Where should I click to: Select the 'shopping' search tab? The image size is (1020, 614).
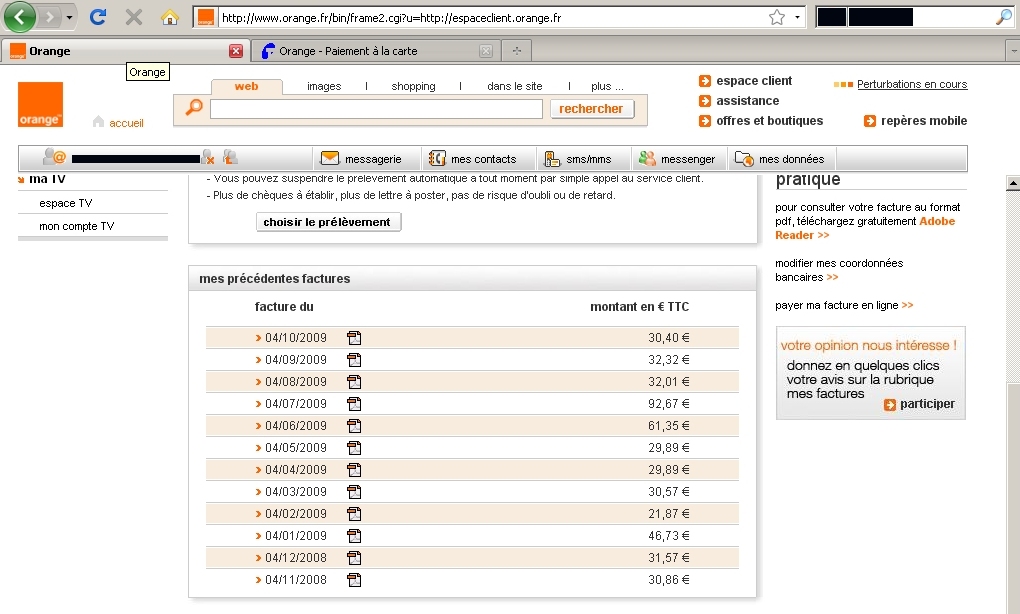coord(413,86)
